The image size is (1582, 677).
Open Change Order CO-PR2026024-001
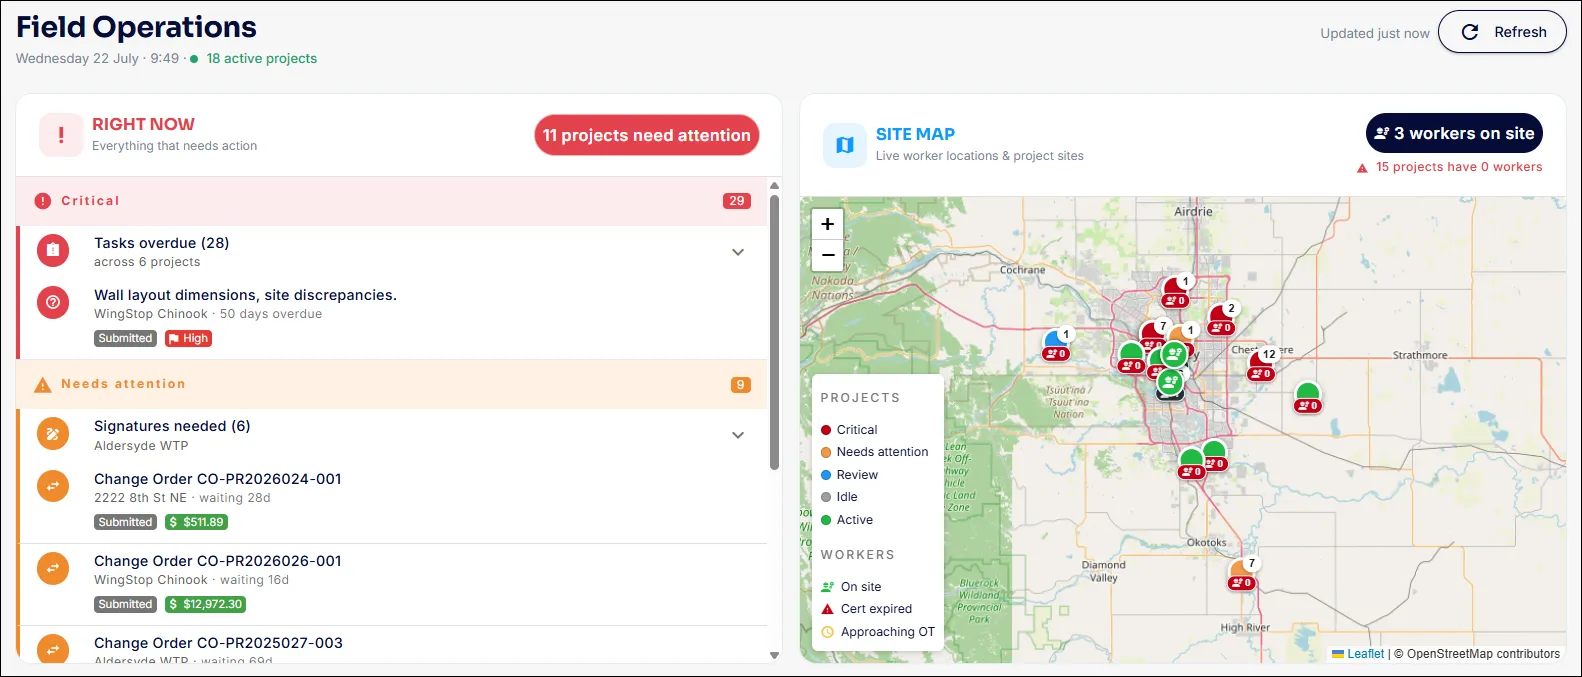point(218,479)
